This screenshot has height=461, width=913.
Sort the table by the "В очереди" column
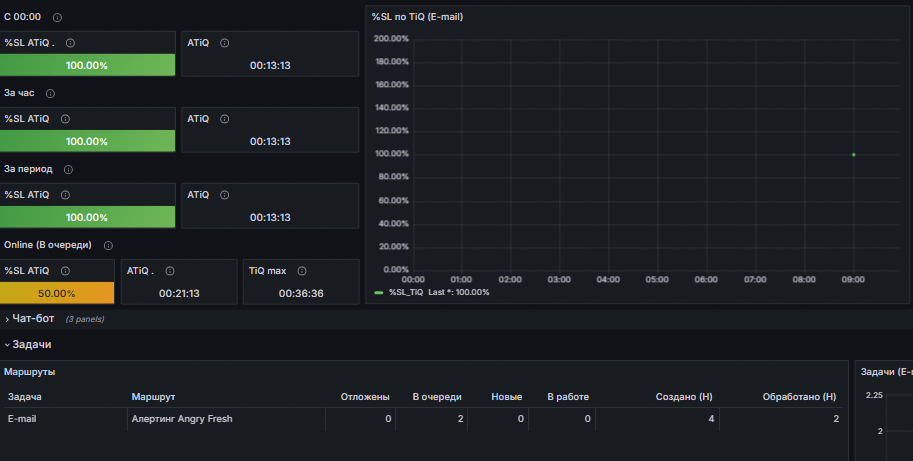437,397
